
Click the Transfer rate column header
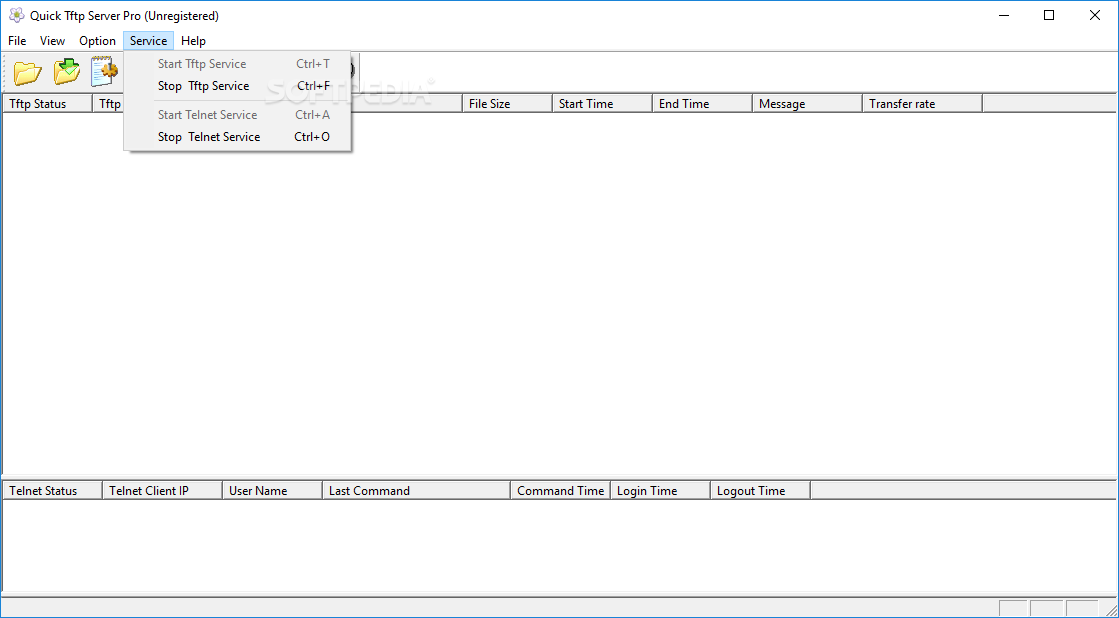click(923, 103)
